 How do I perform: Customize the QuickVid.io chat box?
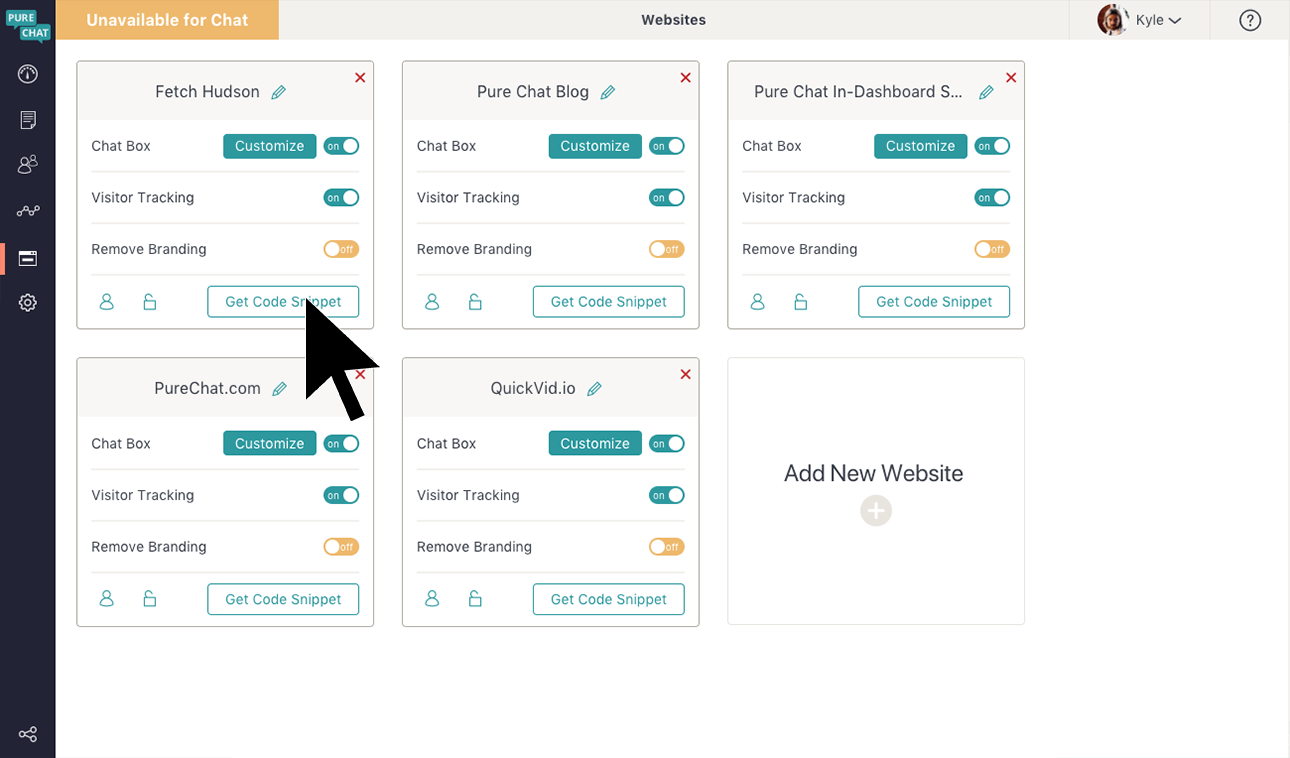pyautogui.click(x=595, y=444)
